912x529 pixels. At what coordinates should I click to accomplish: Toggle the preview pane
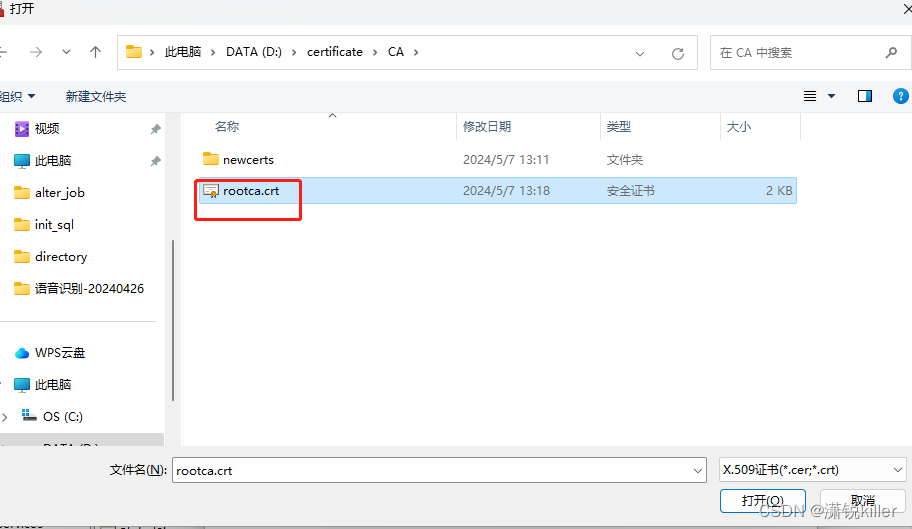[865, 96]
